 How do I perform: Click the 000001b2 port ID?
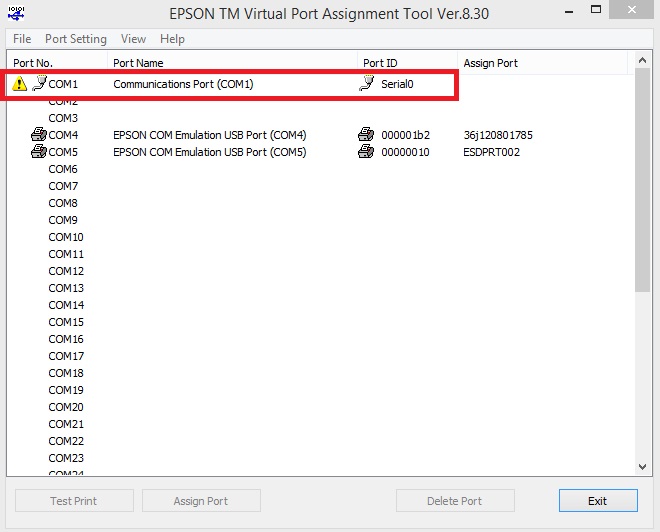click(405, 135)
